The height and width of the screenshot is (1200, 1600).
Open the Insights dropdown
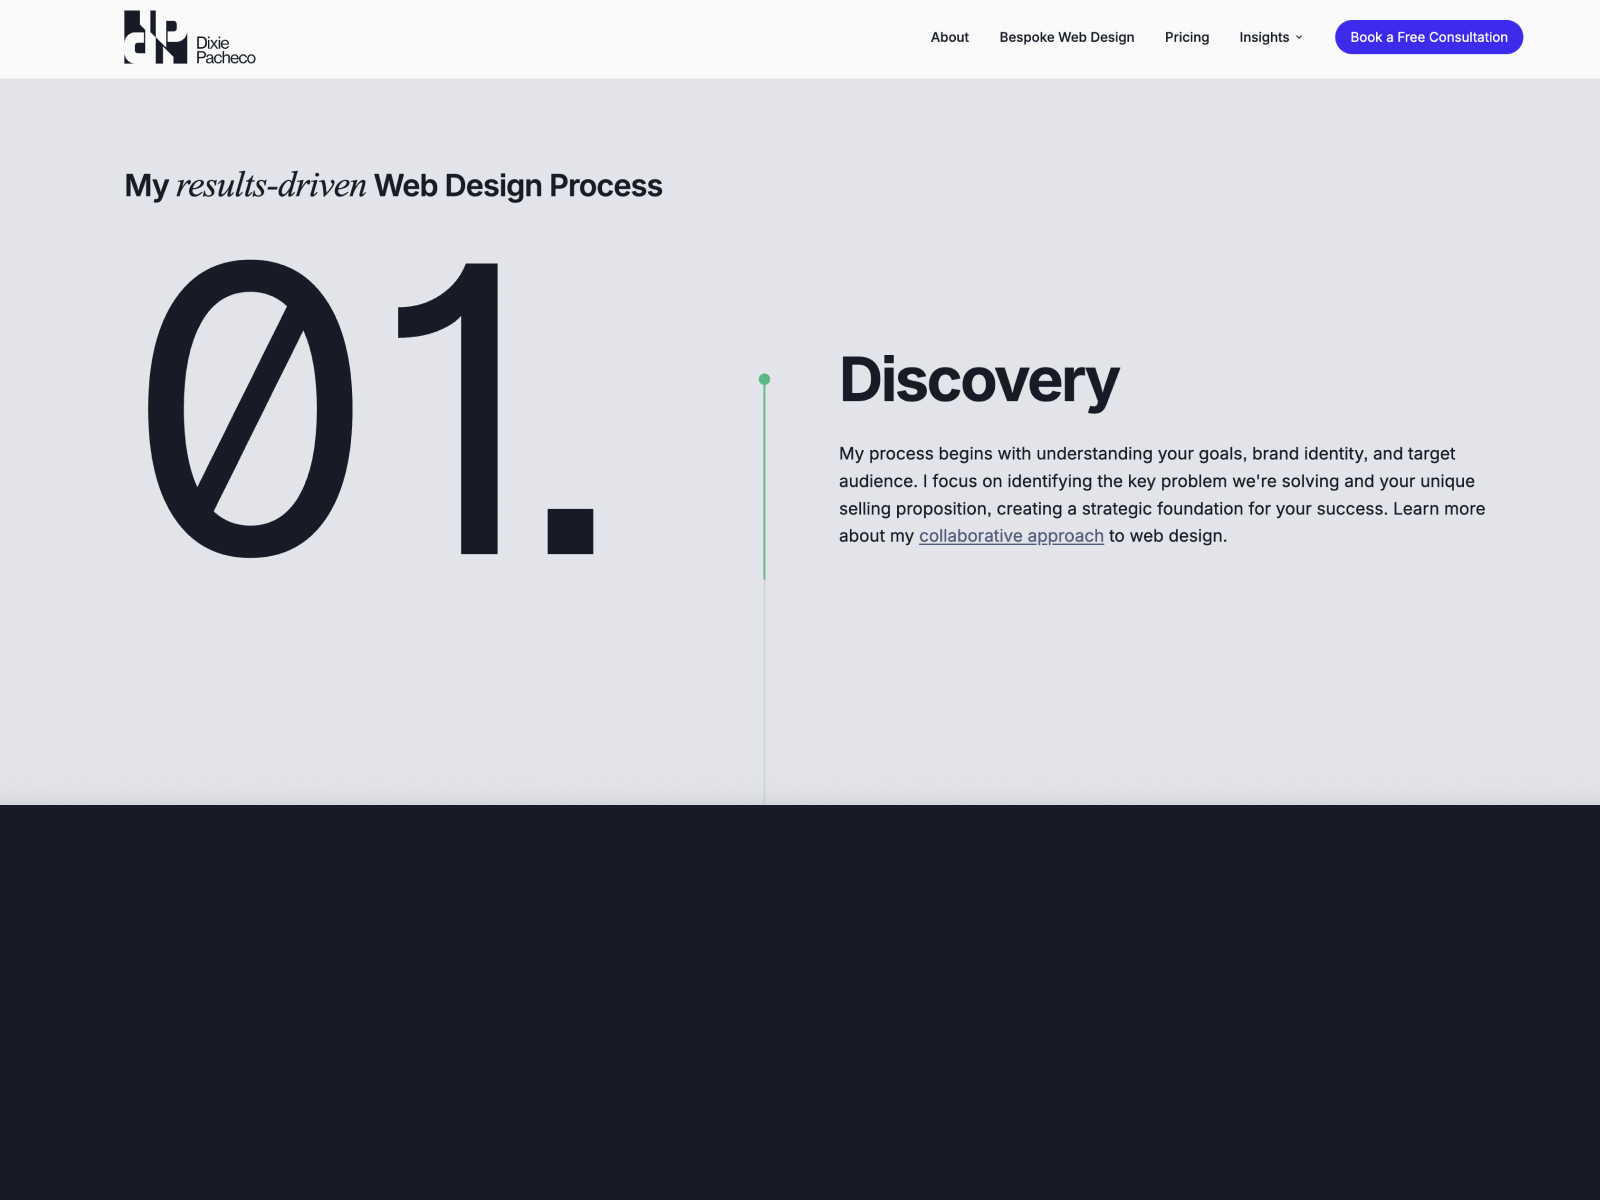click(1264, 37)
